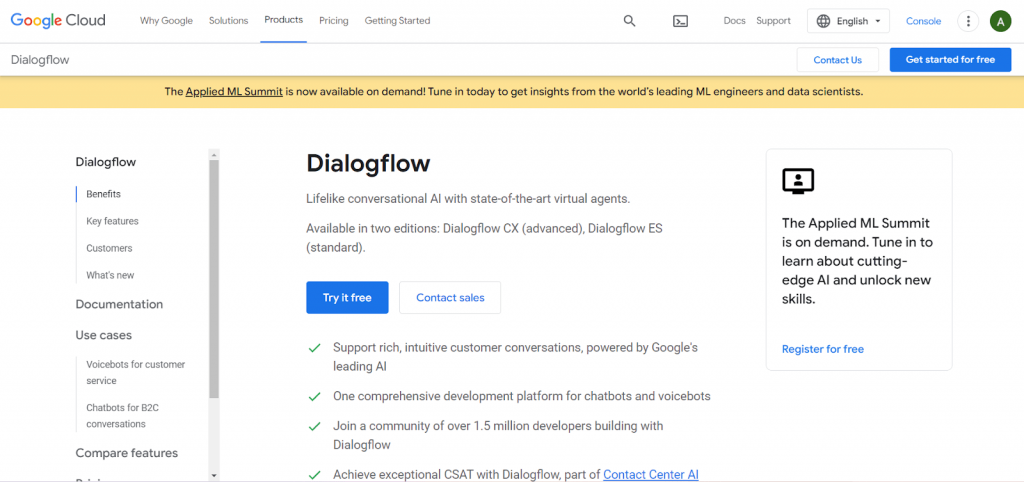Open the search magnifier icon
This screenshot has width=1024, height=482.
pyautogui.click(x=630, y=21)
